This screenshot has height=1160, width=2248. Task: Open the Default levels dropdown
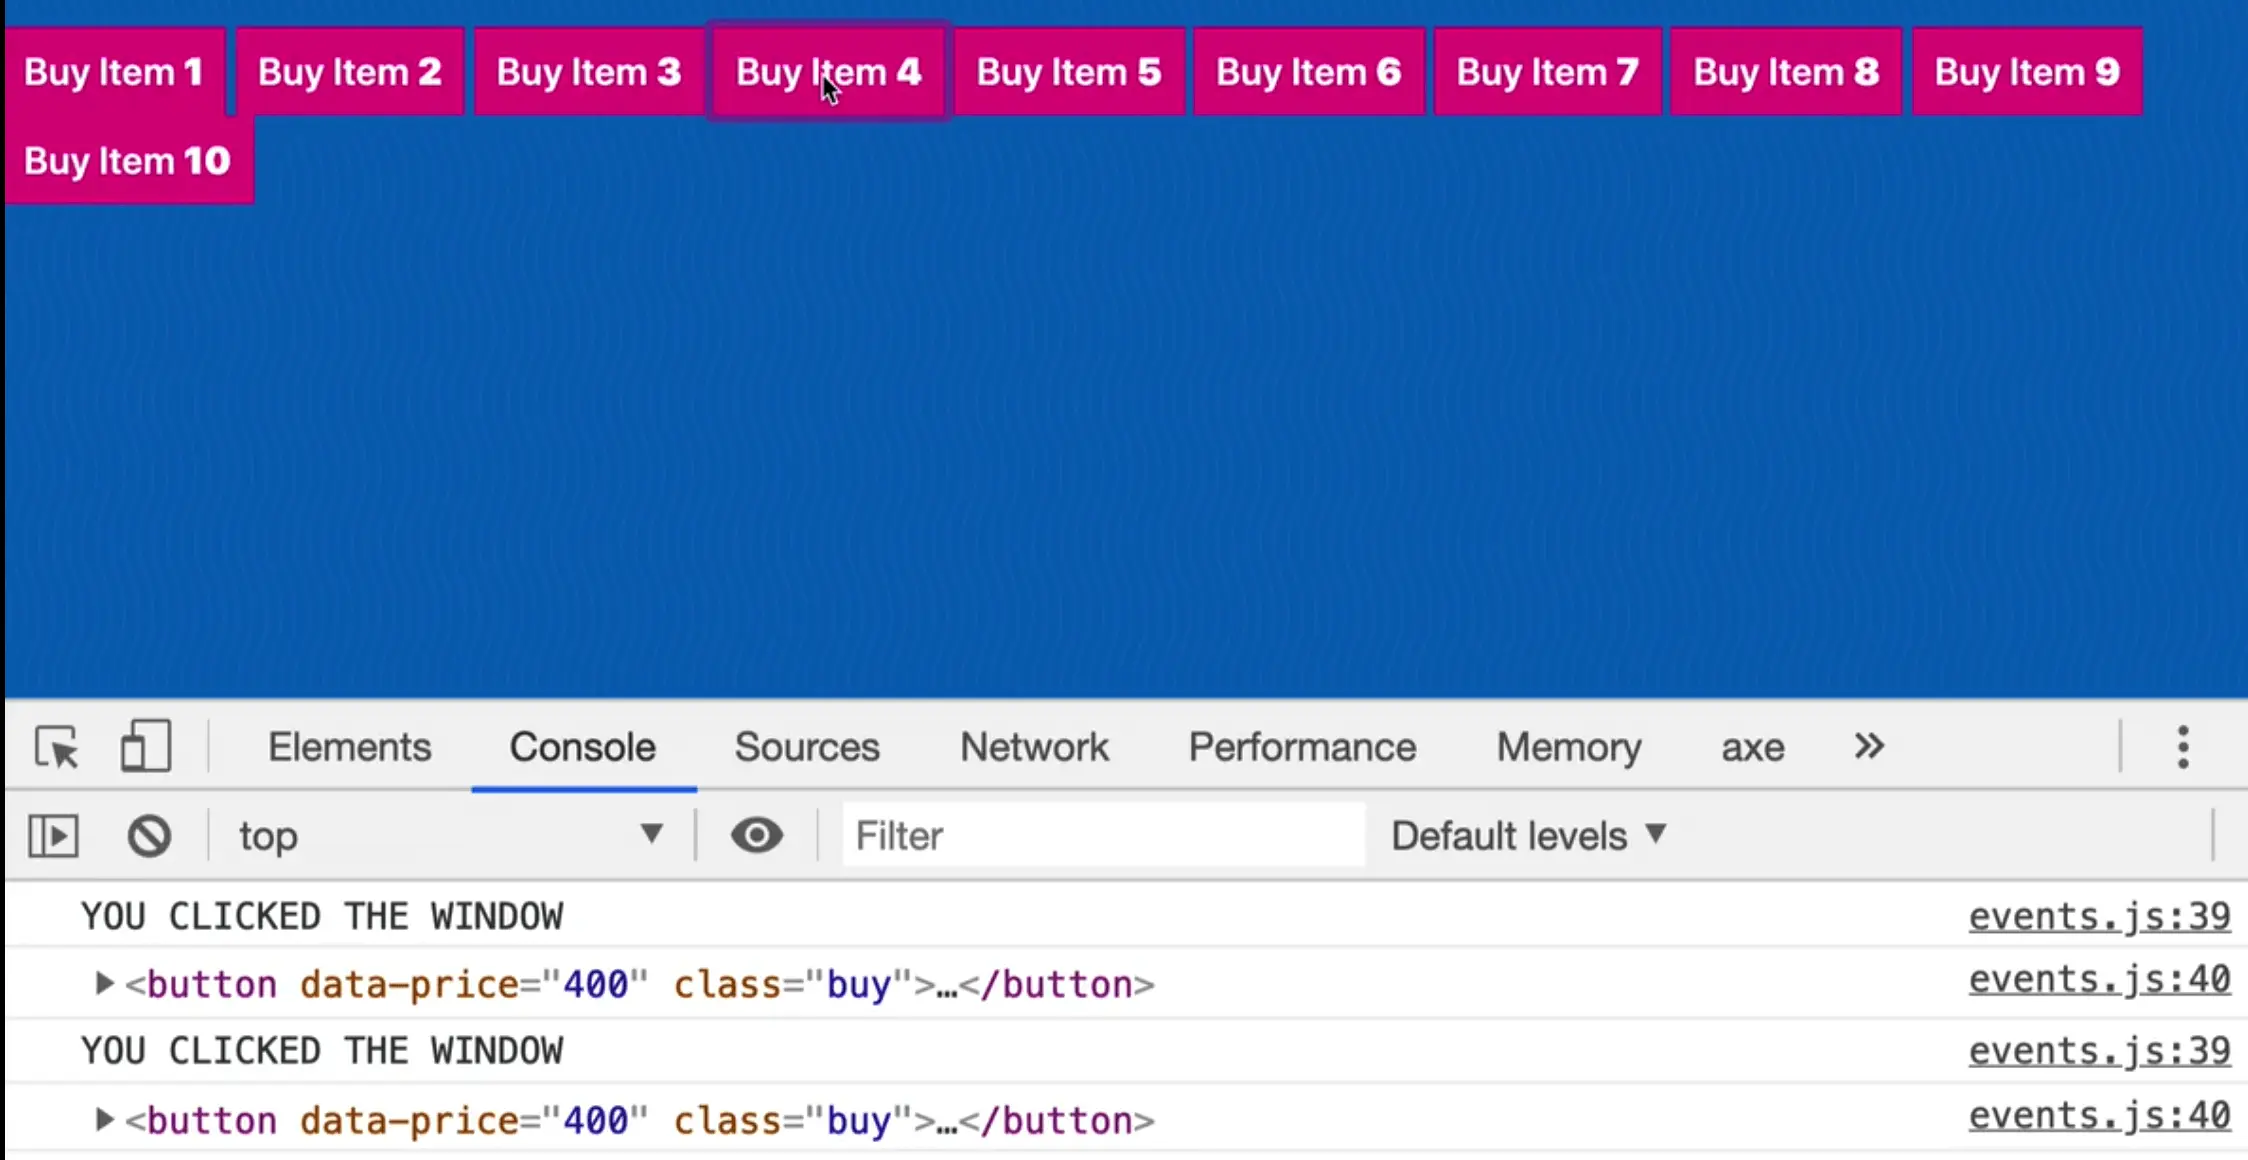[x=1528, y=836]
